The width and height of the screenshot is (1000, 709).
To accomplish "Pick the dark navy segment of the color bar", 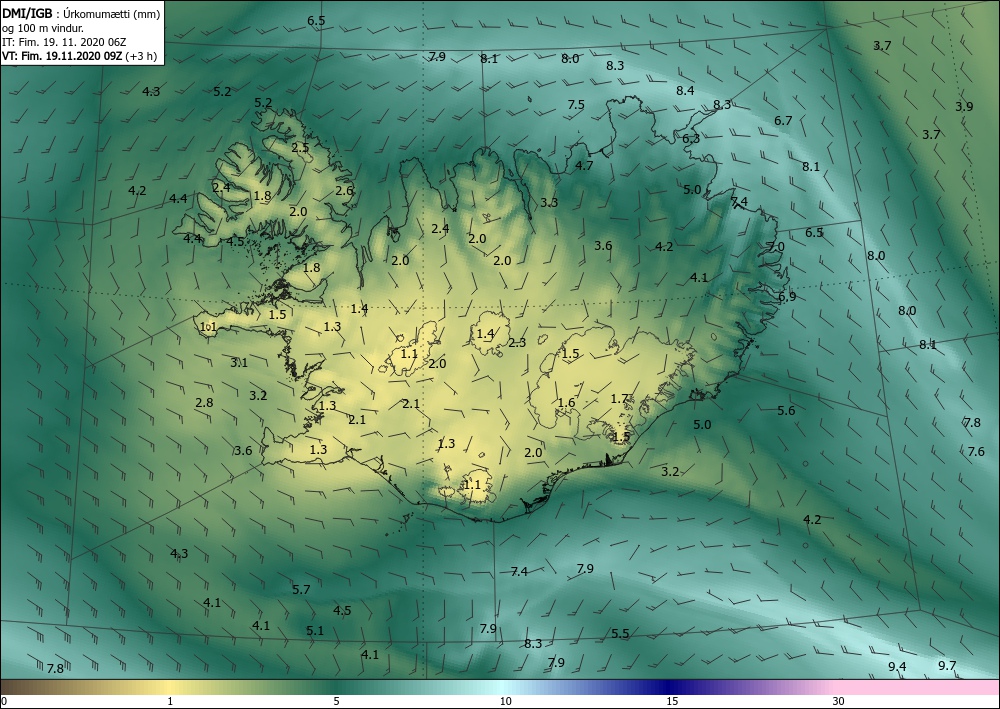I will (x=670, y=687).
